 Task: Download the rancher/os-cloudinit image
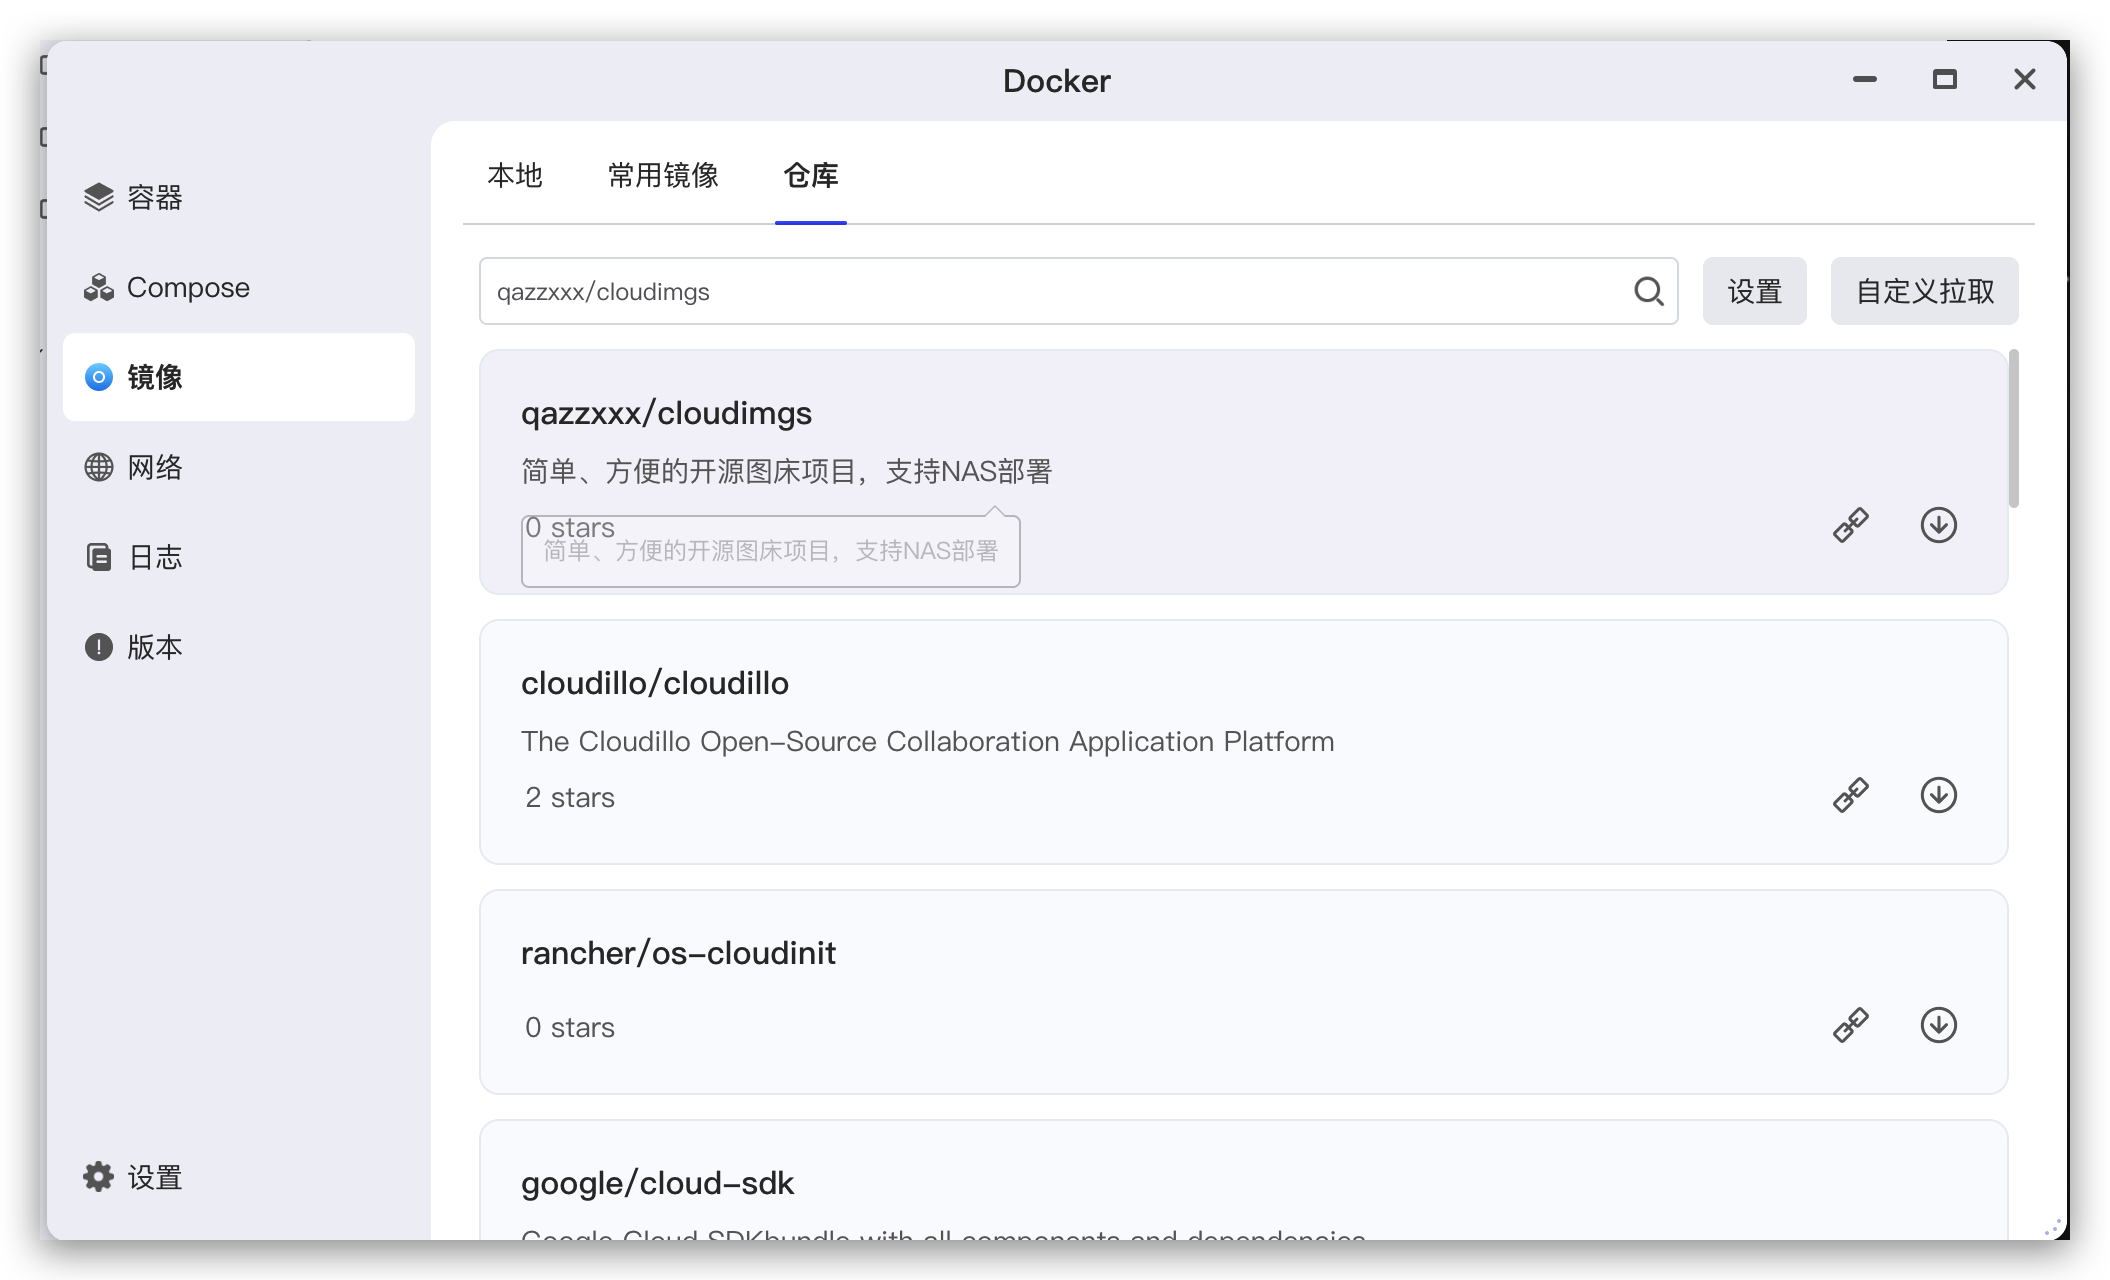pos(1938,1025)
